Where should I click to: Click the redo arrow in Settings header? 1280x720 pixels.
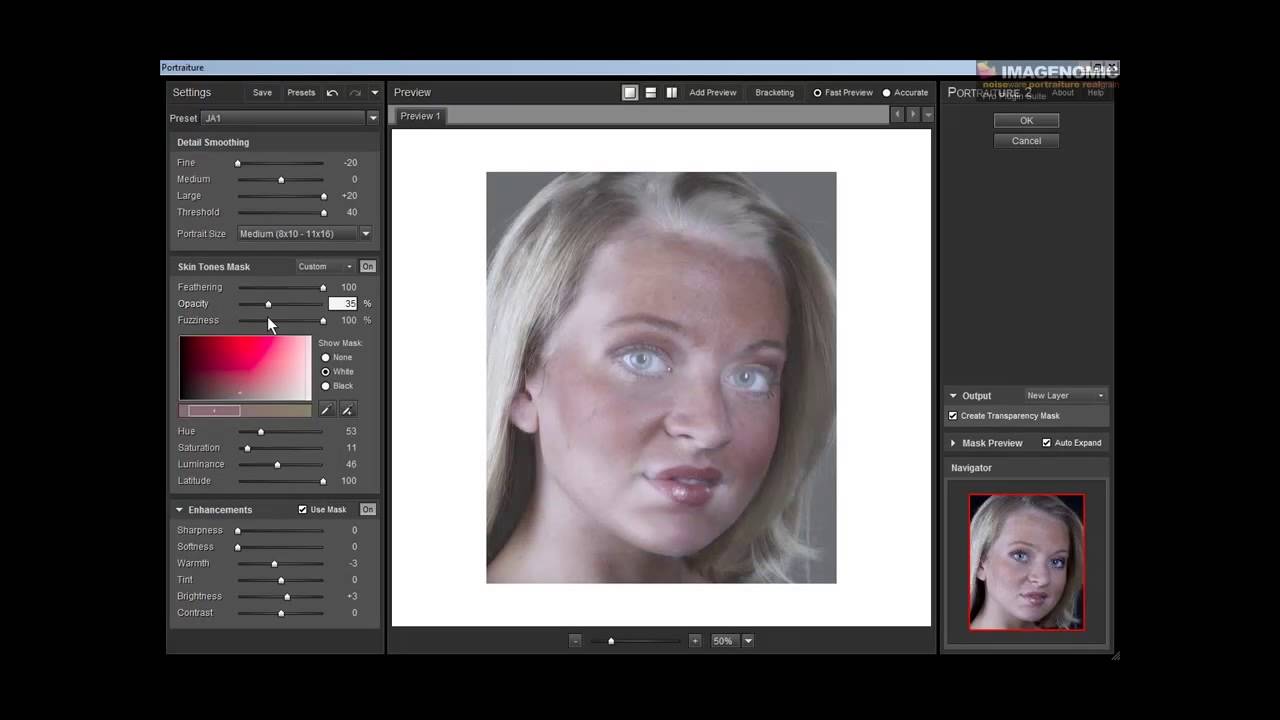point(355,93)
